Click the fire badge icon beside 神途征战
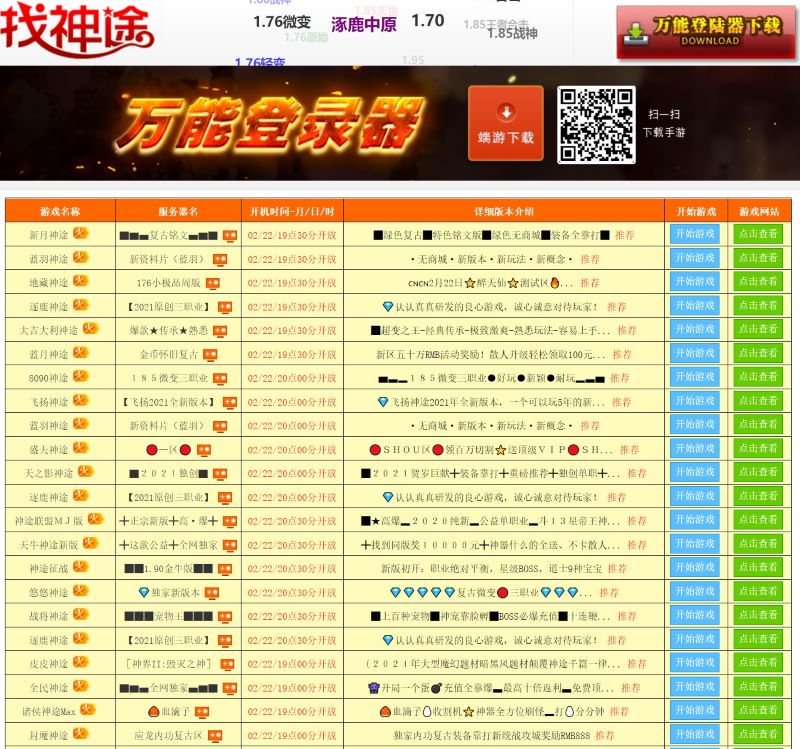The height and width of the screenshot is (749, 800). 81,567
